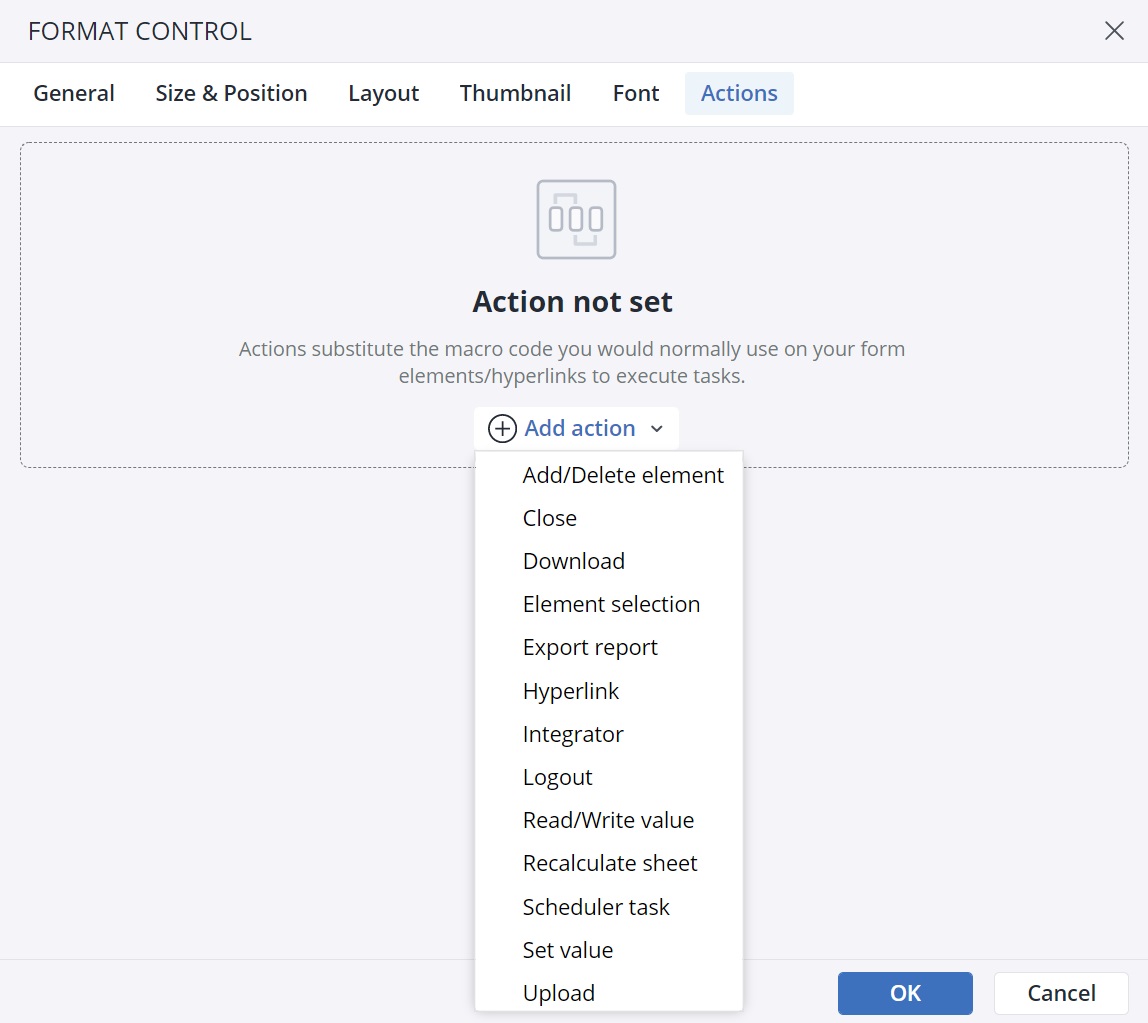Confirm with the OK button

point(905,993)
